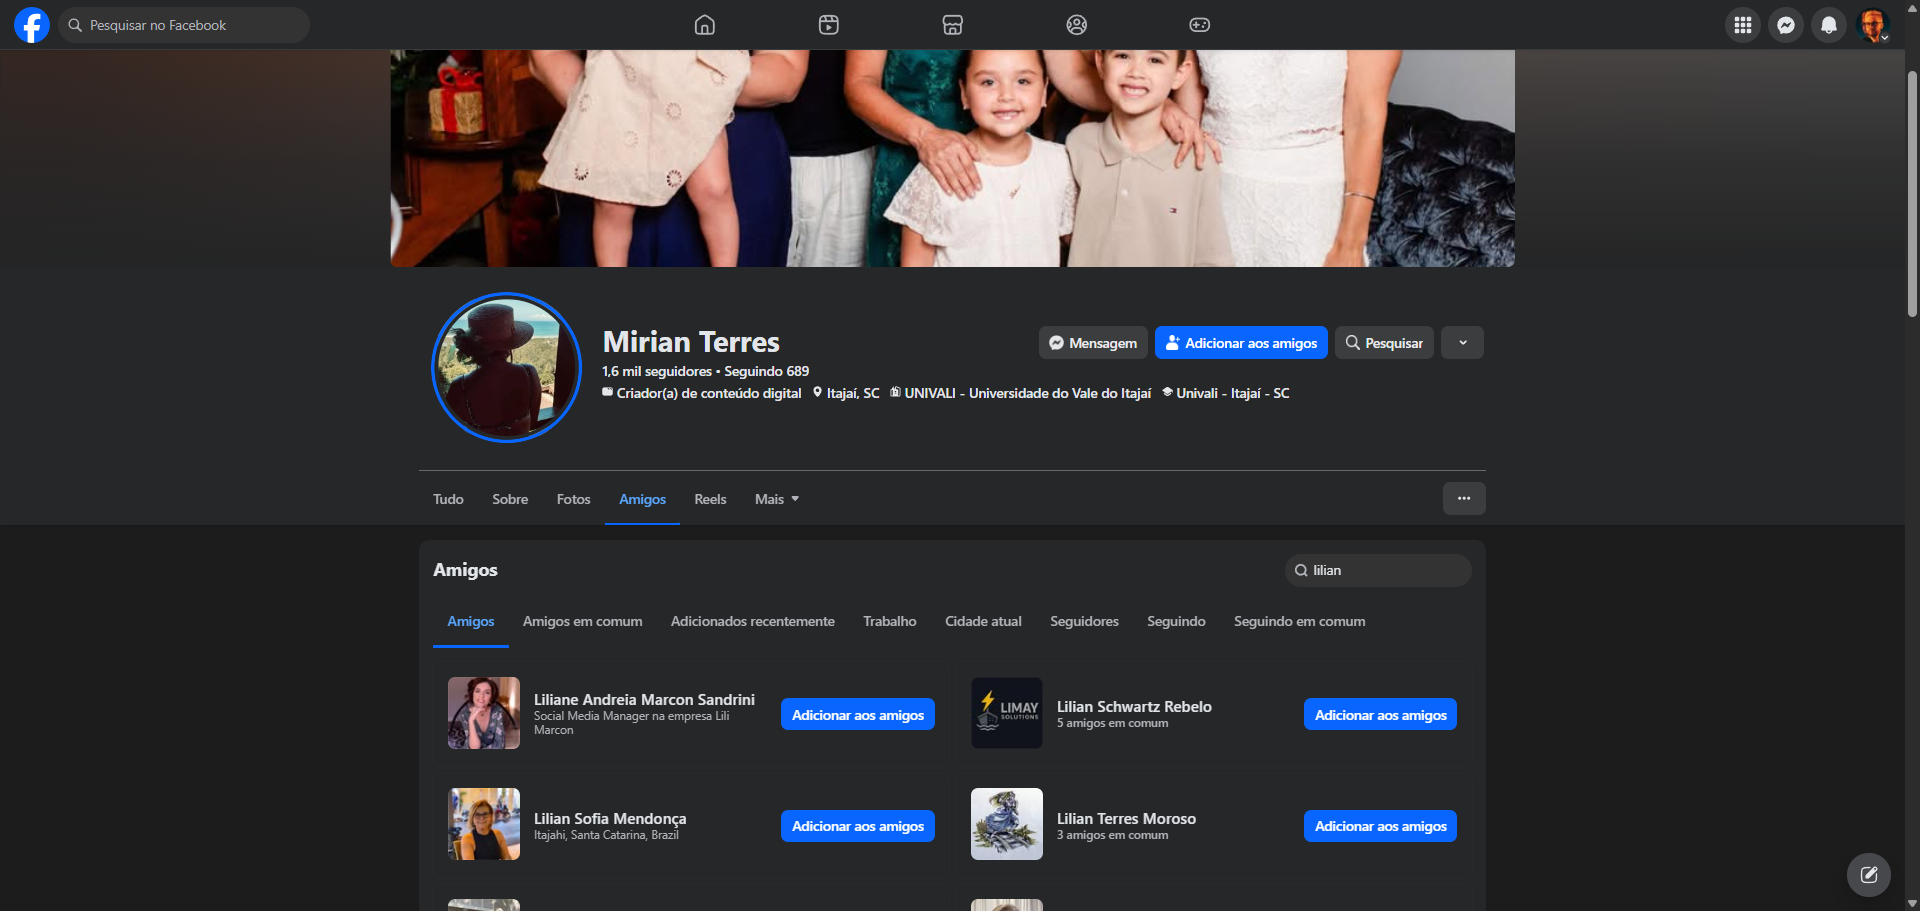Click the page vertical scrollbar
The image size is (1920, 911).
pyautogui.click(x=1912, y=195)
